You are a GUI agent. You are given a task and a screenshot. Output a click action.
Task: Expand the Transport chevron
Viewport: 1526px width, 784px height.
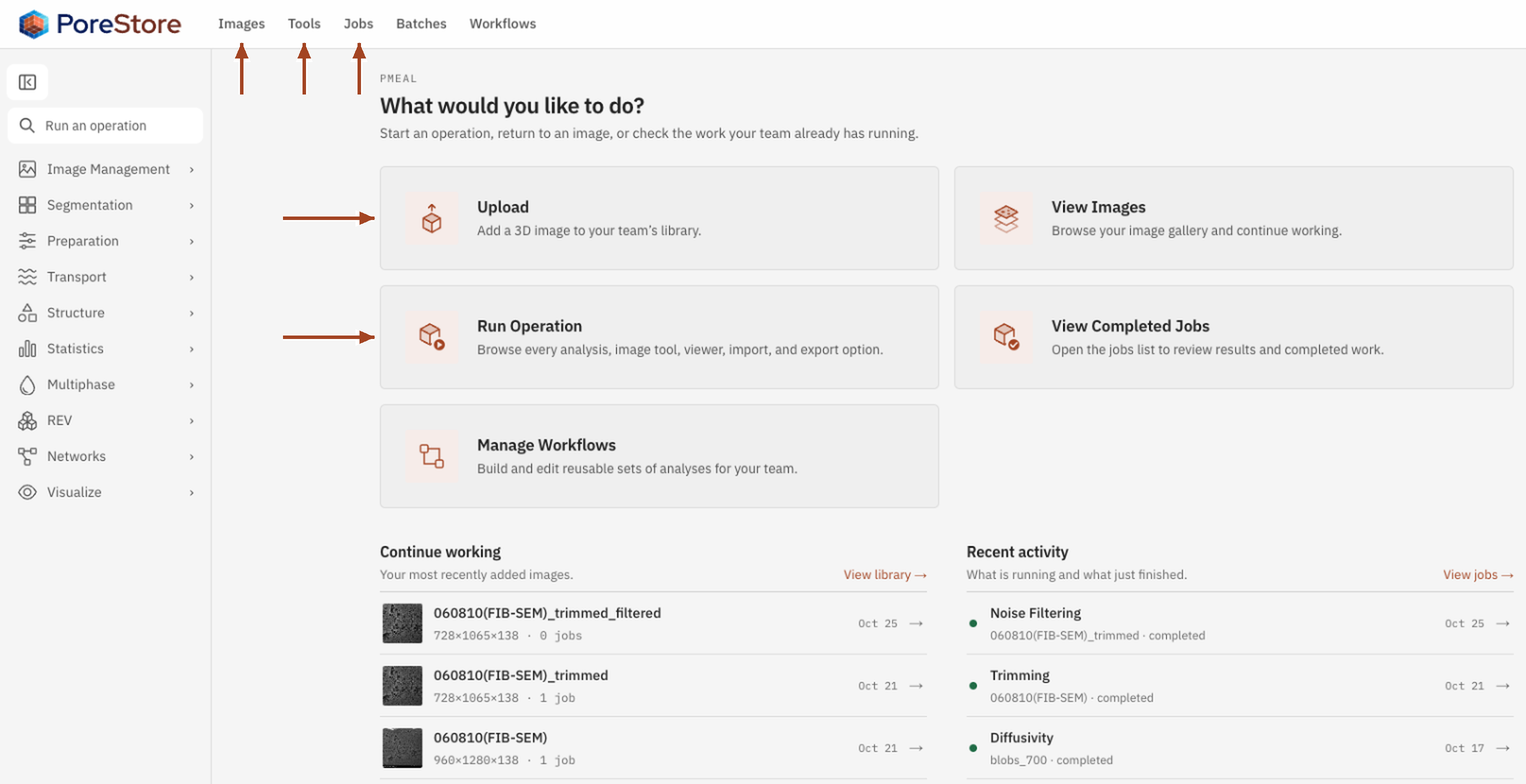pyautogui.click(x=191, y=278)
